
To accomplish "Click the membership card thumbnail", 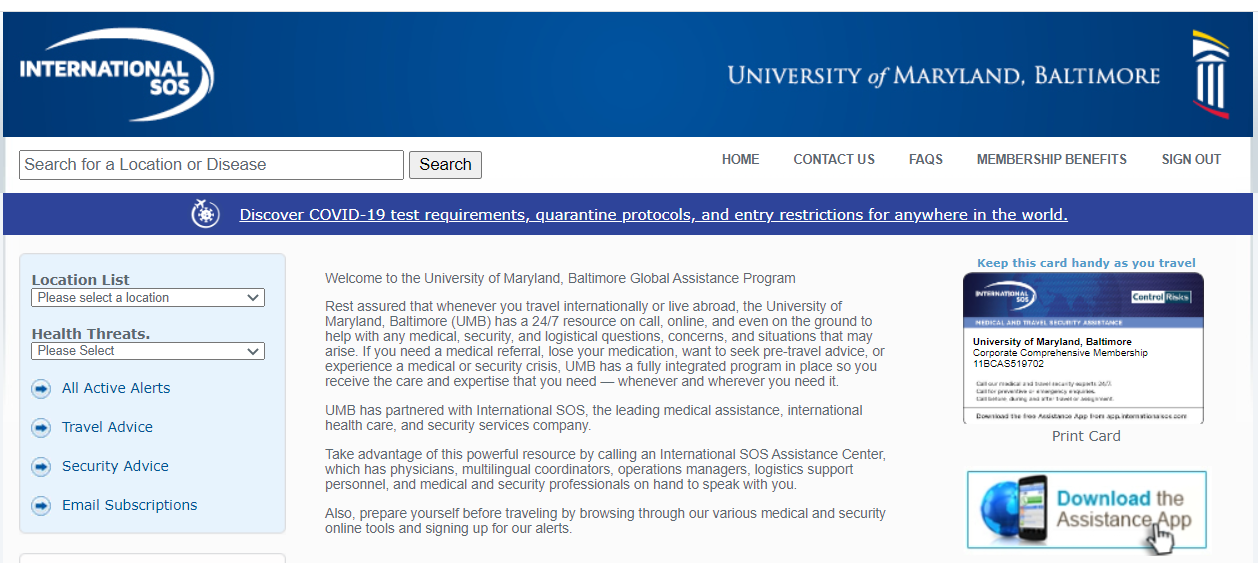I will 1083,347.
